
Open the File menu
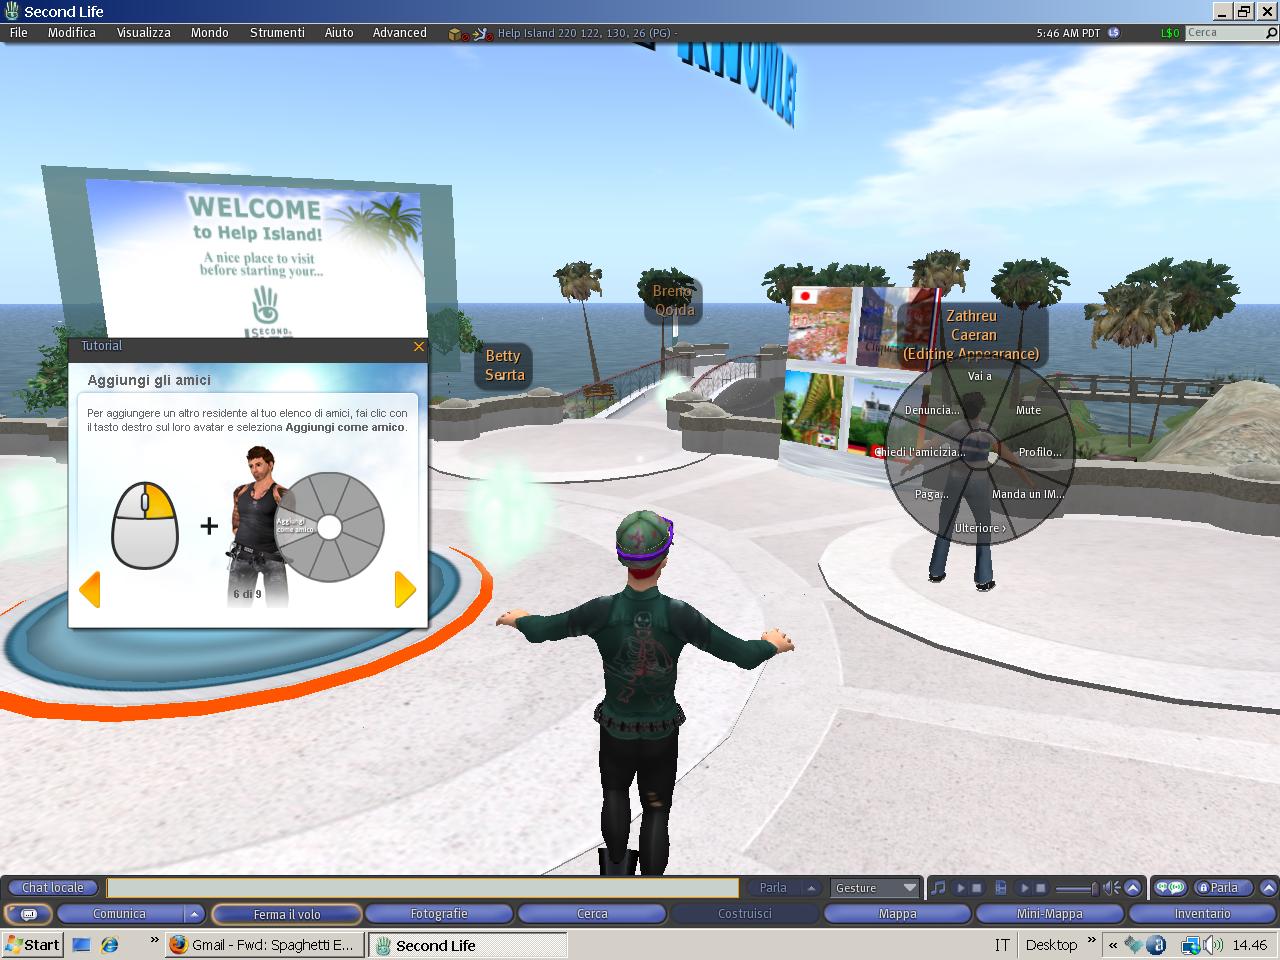click(18, 33)
